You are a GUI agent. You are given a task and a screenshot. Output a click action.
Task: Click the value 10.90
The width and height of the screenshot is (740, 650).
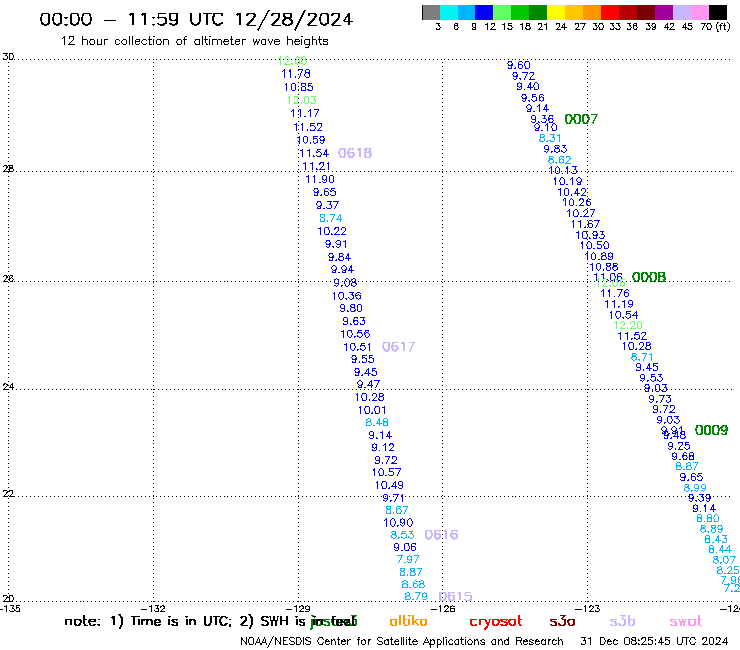398,523
